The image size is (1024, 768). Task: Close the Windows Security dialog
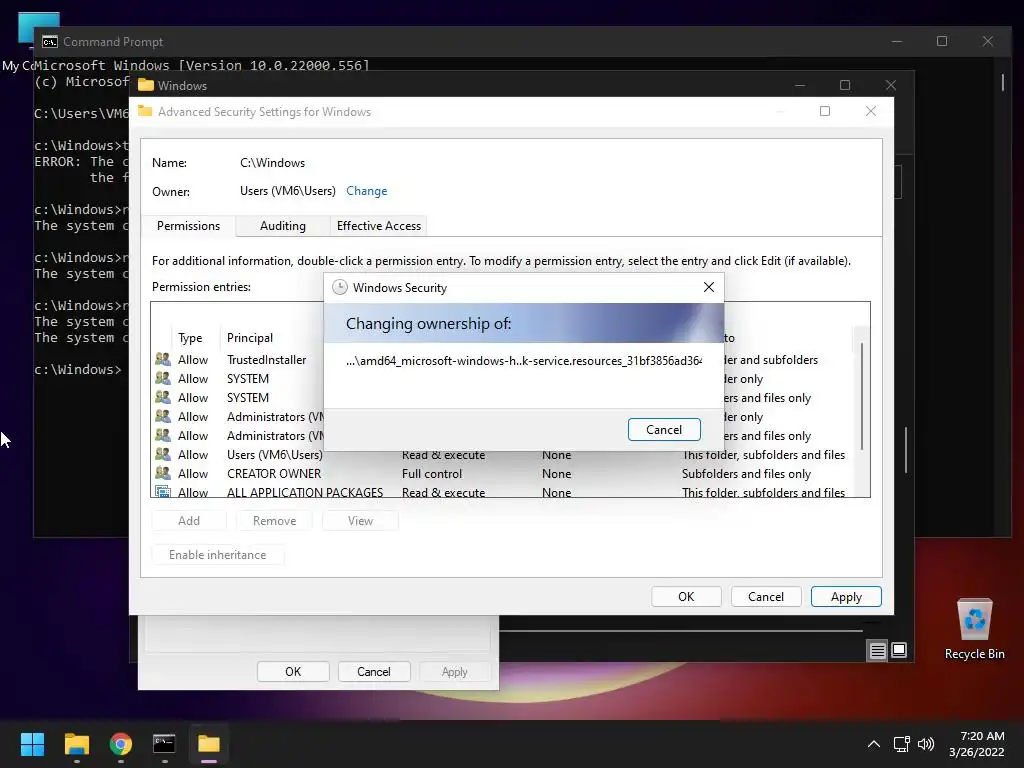coord(709,287)
